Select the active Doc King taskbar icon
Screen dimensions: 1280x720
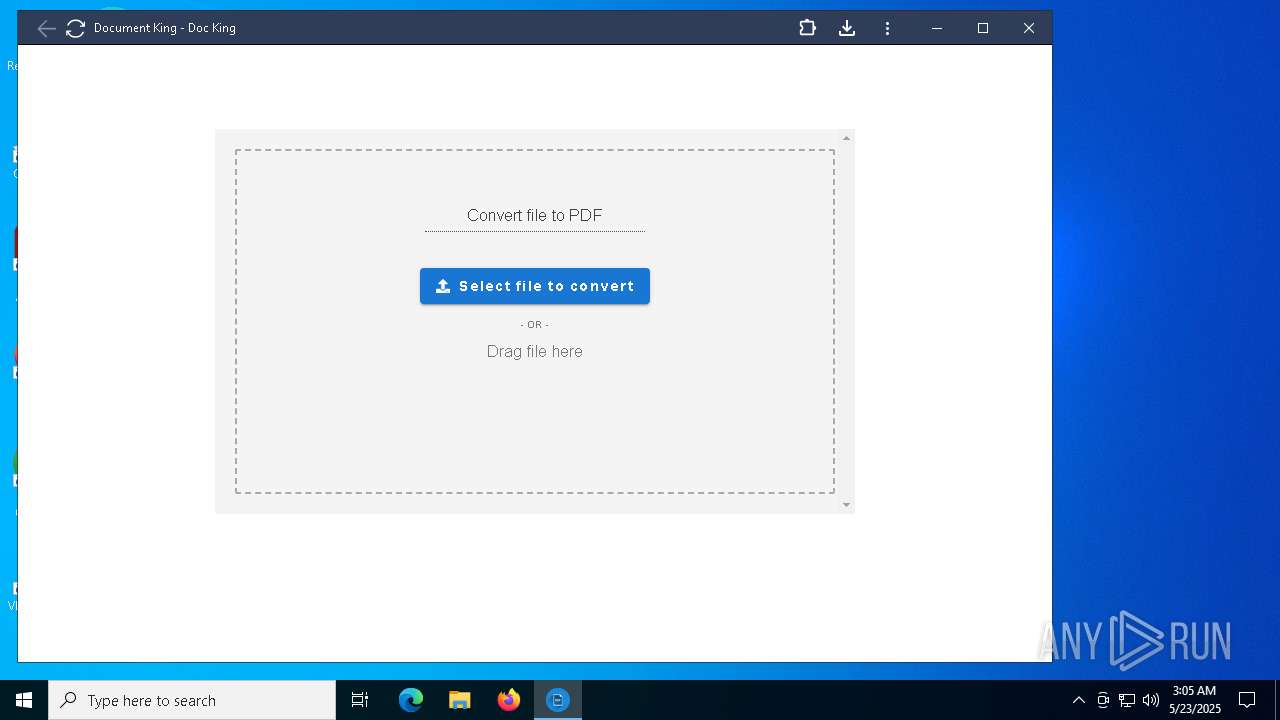(x=558, y=700)
